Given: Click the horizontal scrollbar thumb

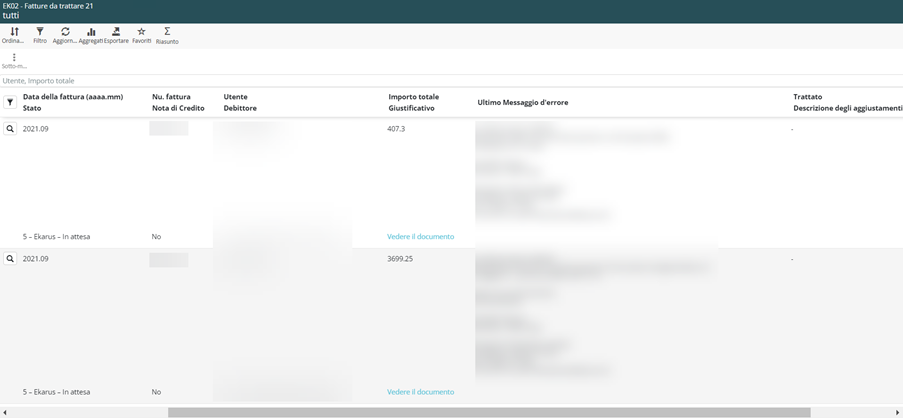Looking at the screenshot, I should (488, 412).
